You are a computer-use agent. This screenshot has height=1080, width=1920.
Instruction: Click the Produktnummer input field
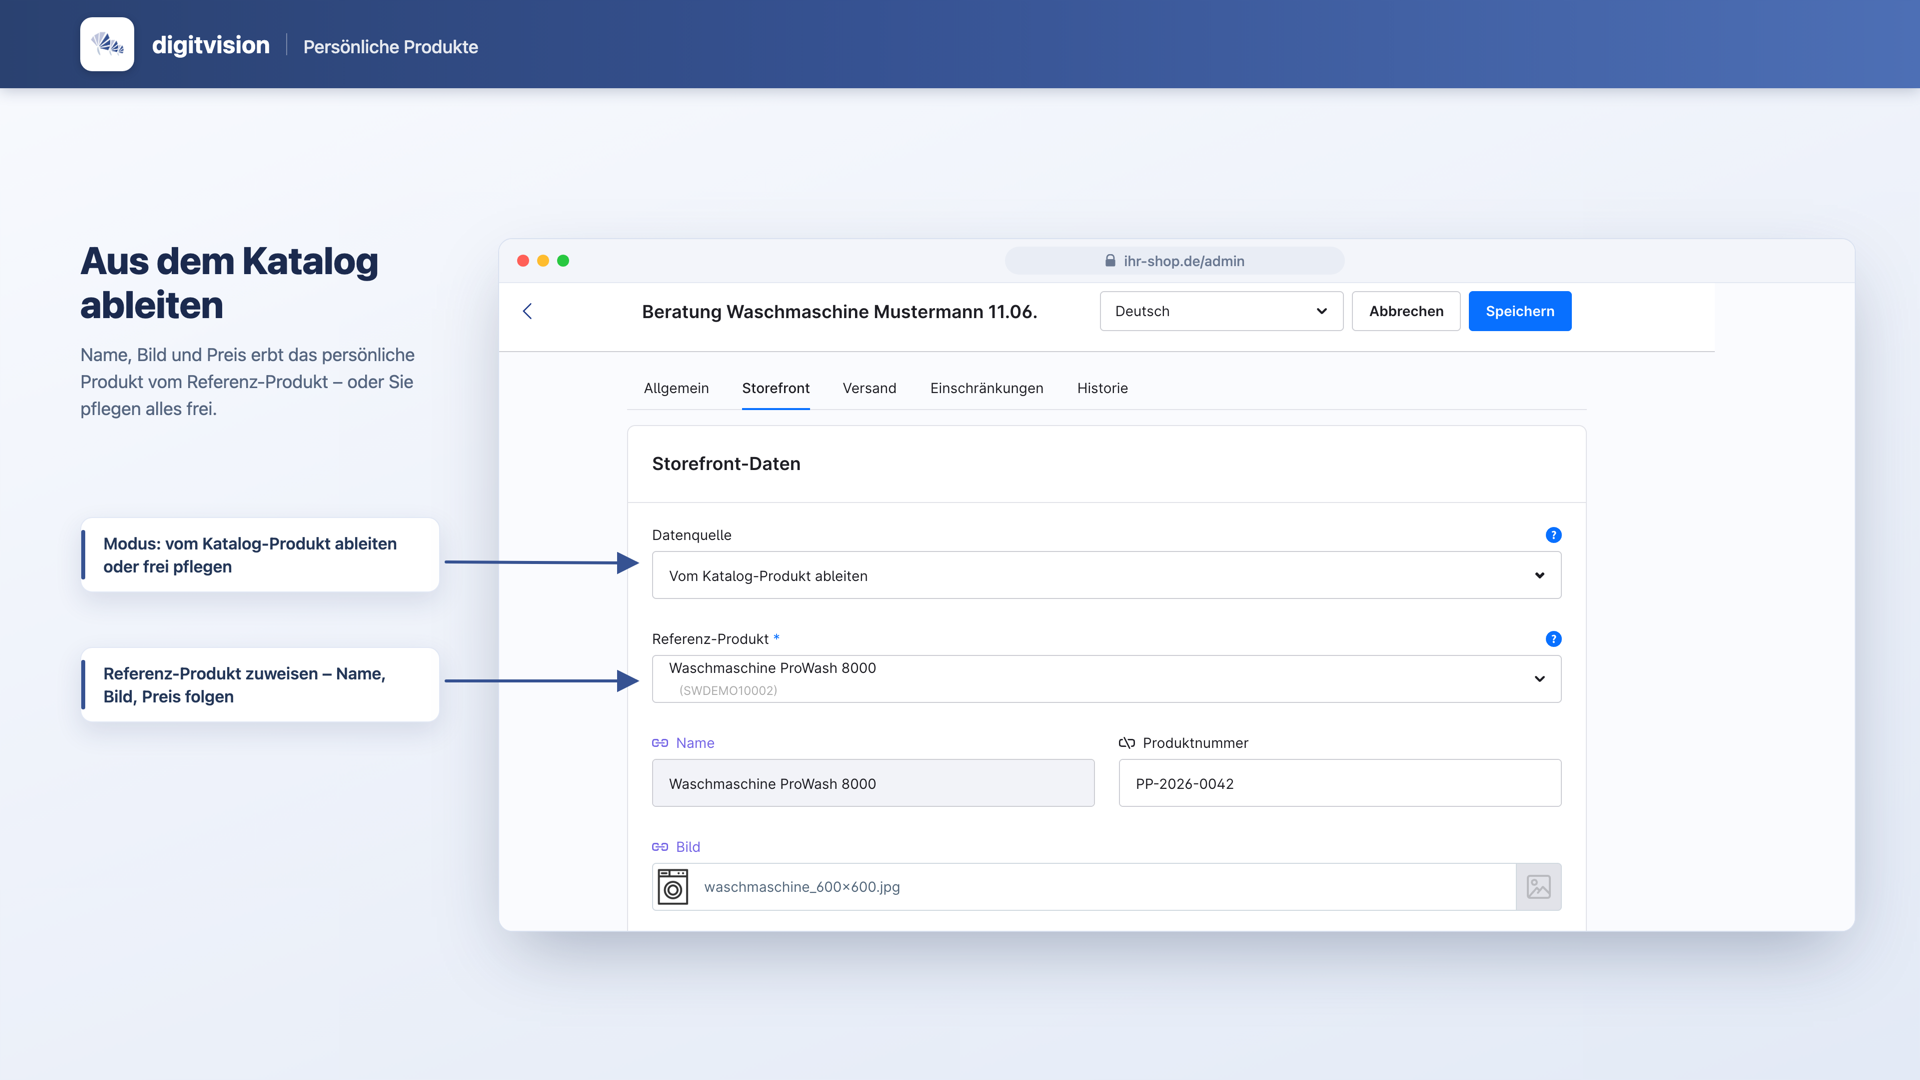tap(1339, 783)
